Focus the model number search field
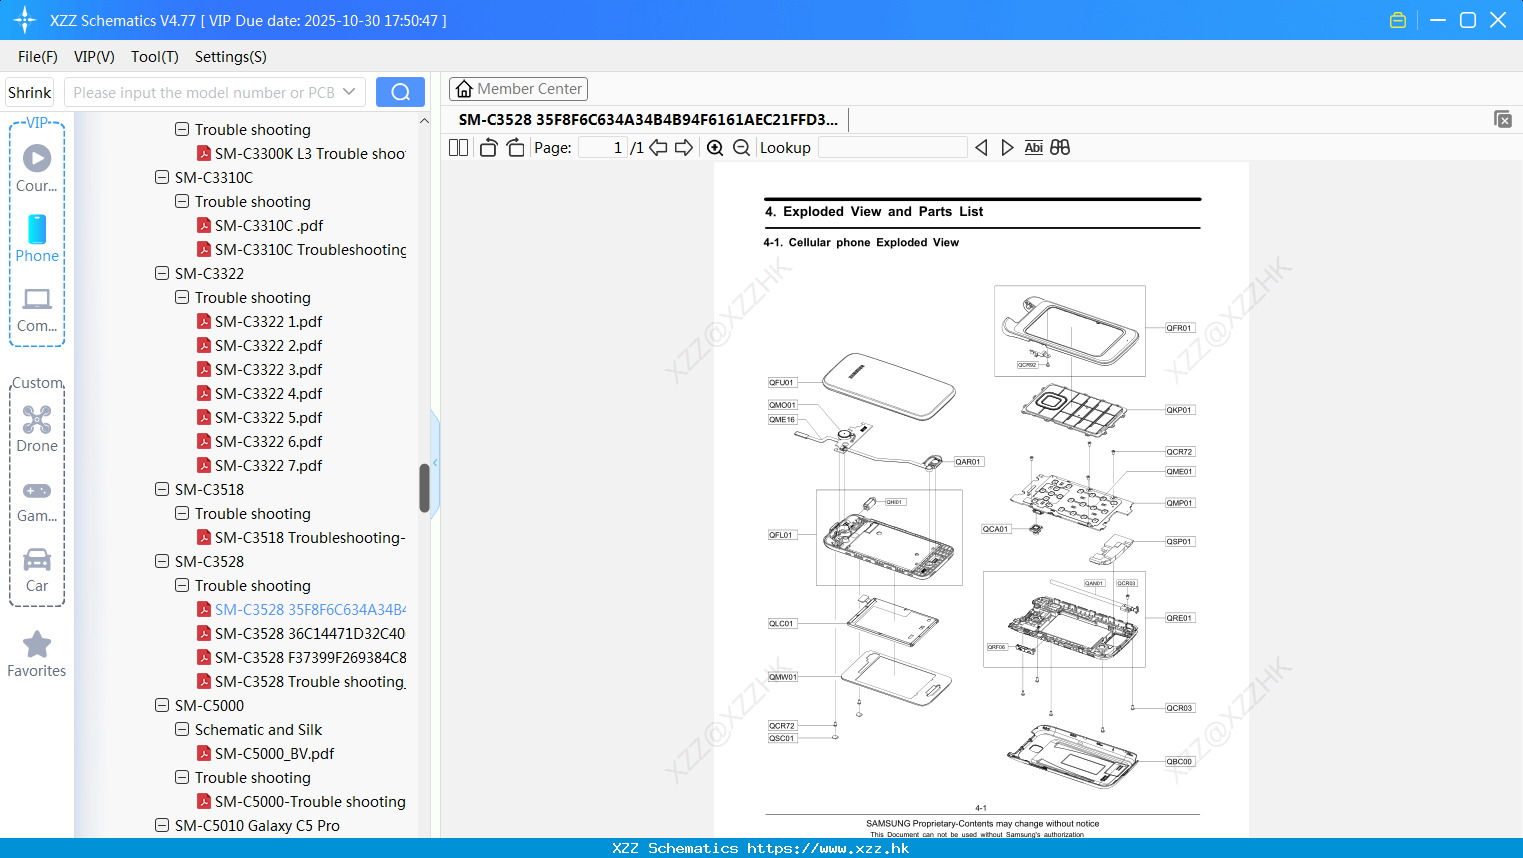 [204, 92]
